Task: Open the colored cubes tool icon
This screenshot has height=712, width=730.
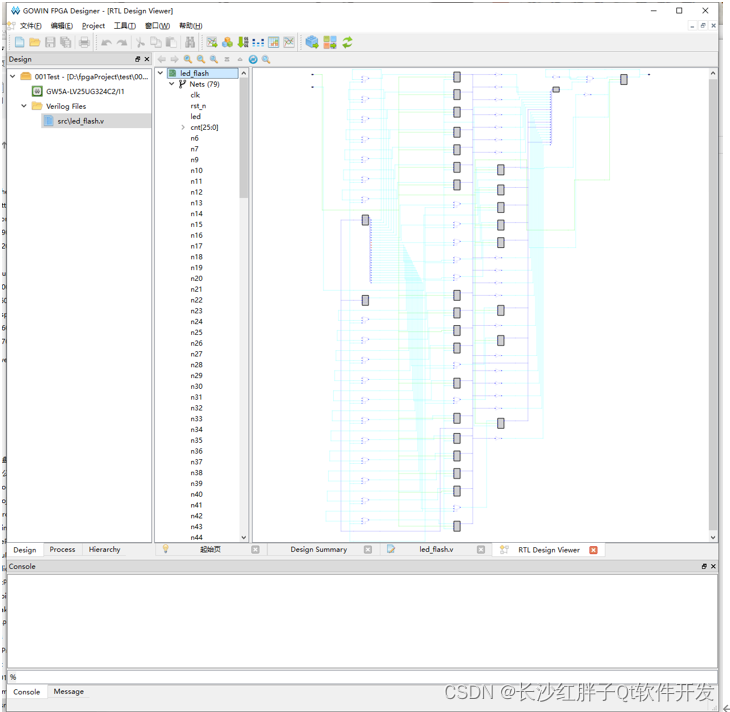Action: 227,42
